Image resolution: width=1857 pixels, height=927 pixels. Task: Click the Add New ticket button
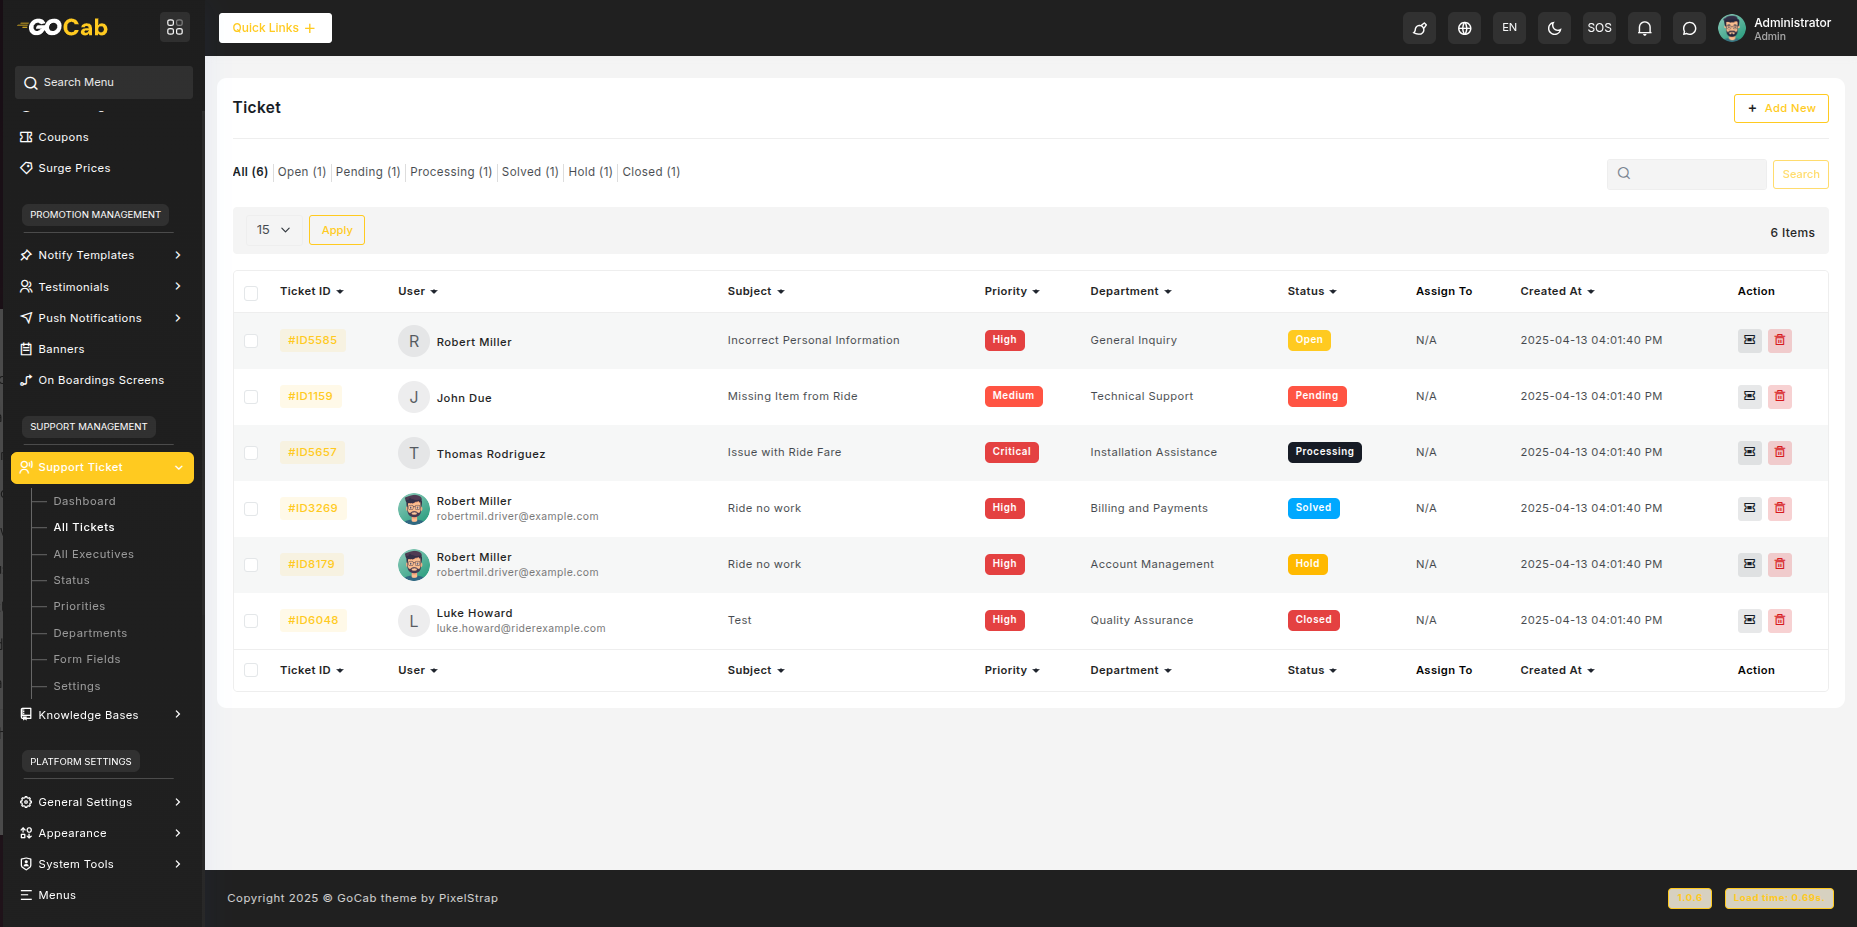click(x=1780, y=108)
